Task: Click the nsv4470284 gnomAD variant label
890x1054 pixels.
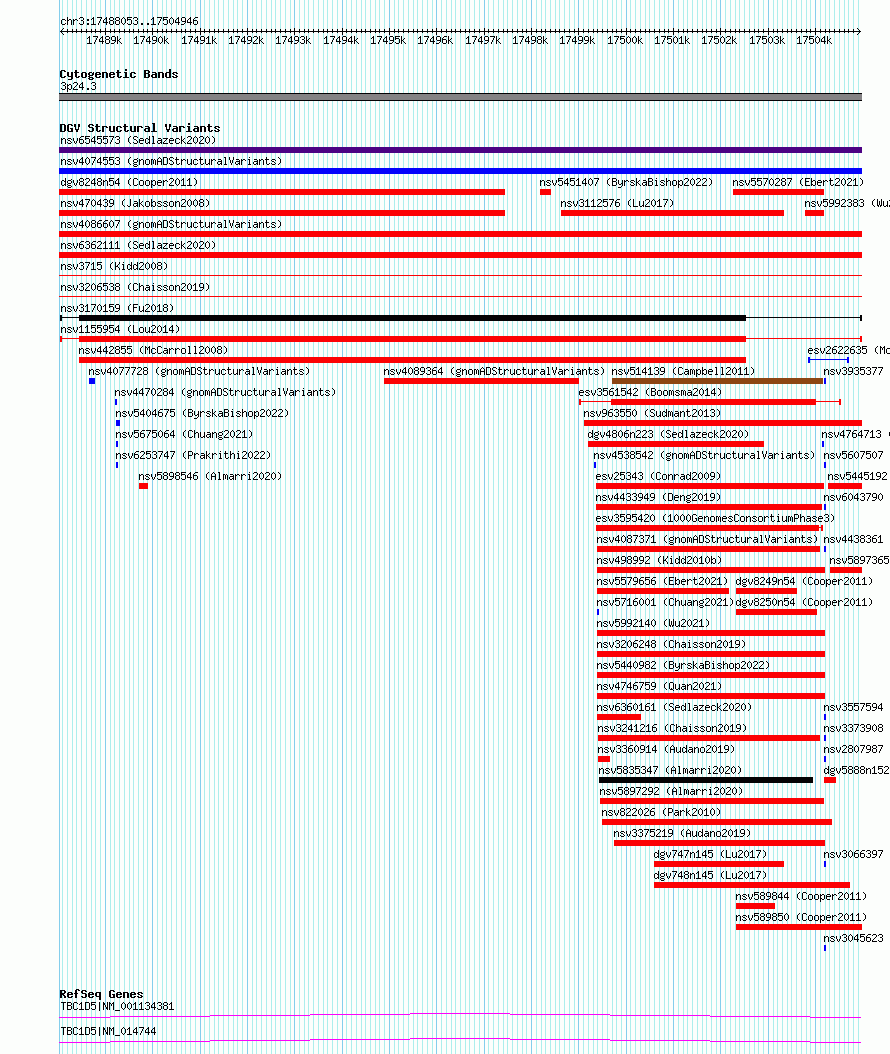Action: coord(225,392)
